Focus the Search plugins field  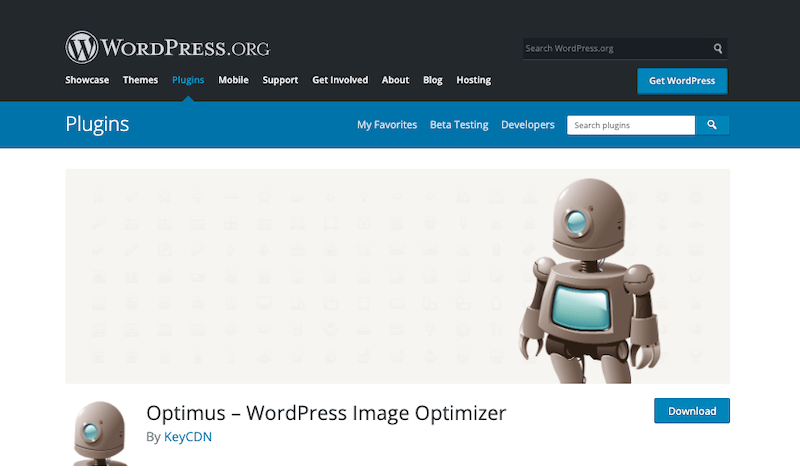631,125
